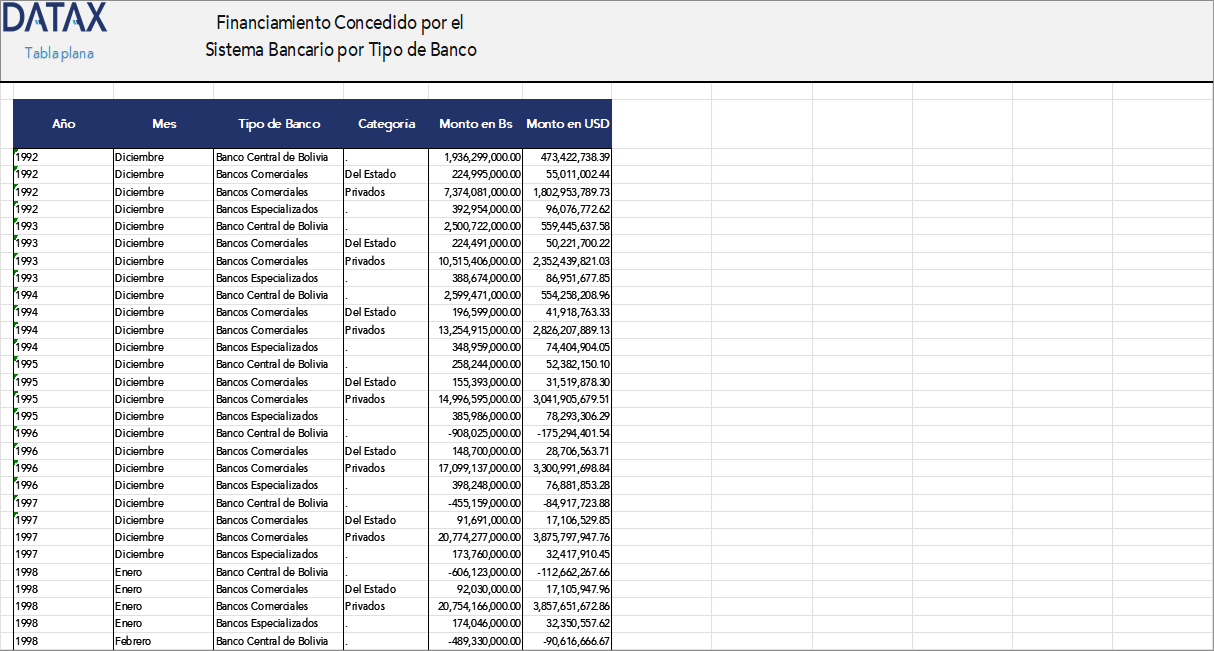Click the DATAX logo
Screen dimensions: 1214x651
pyautogui.click(x=55, y=20)
